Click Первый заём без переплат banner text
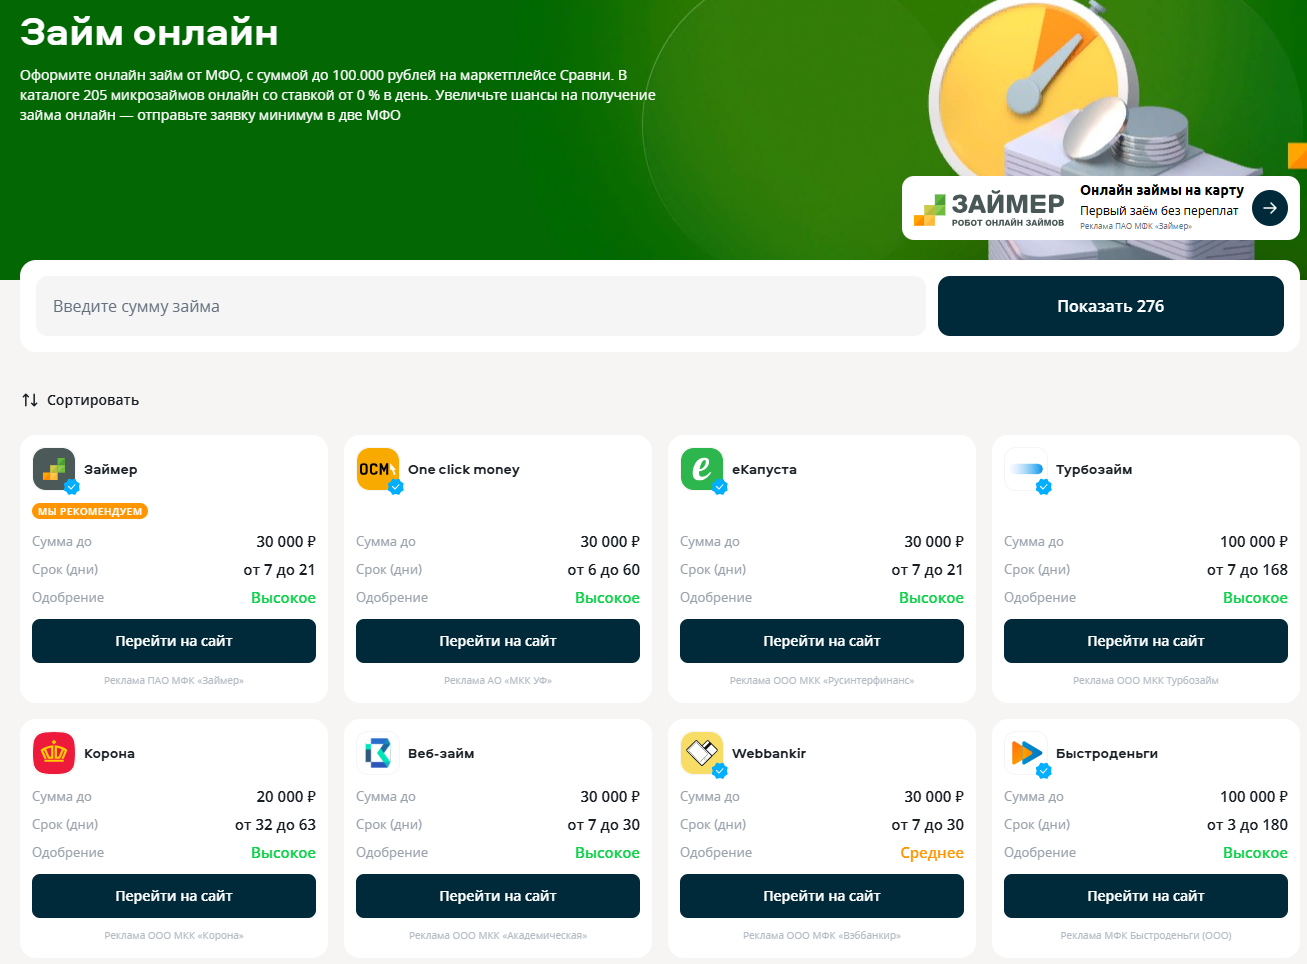 [1159, 211]
